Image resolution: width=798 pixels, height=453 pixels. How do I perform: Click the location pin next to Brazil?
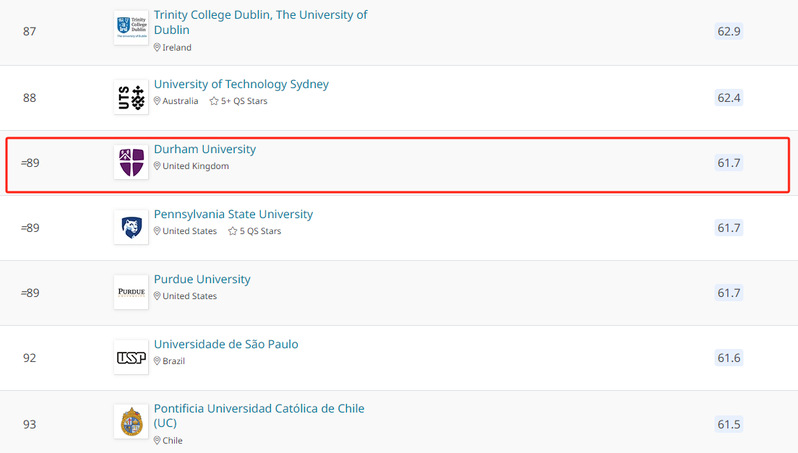coord(157,361)
